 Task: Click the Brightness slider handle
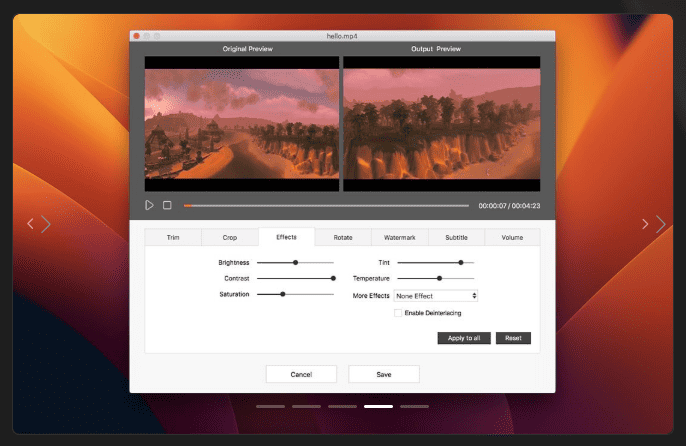[x=296, y=263]
